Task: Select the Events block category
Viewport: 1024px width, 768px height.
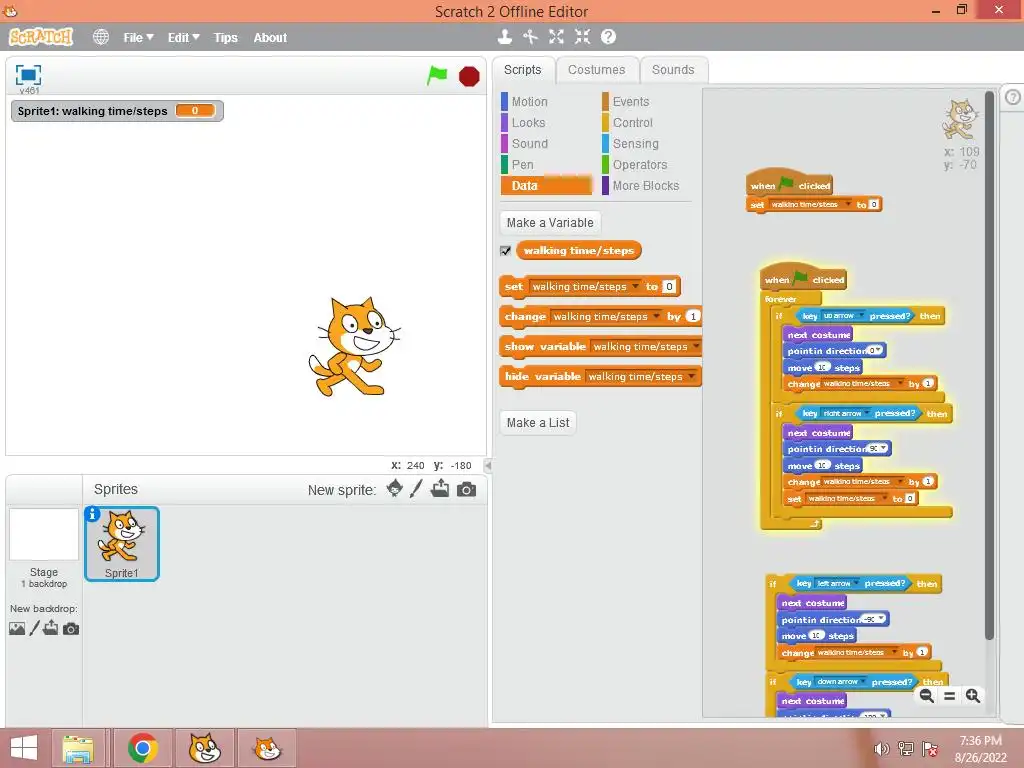Action: 631,102
